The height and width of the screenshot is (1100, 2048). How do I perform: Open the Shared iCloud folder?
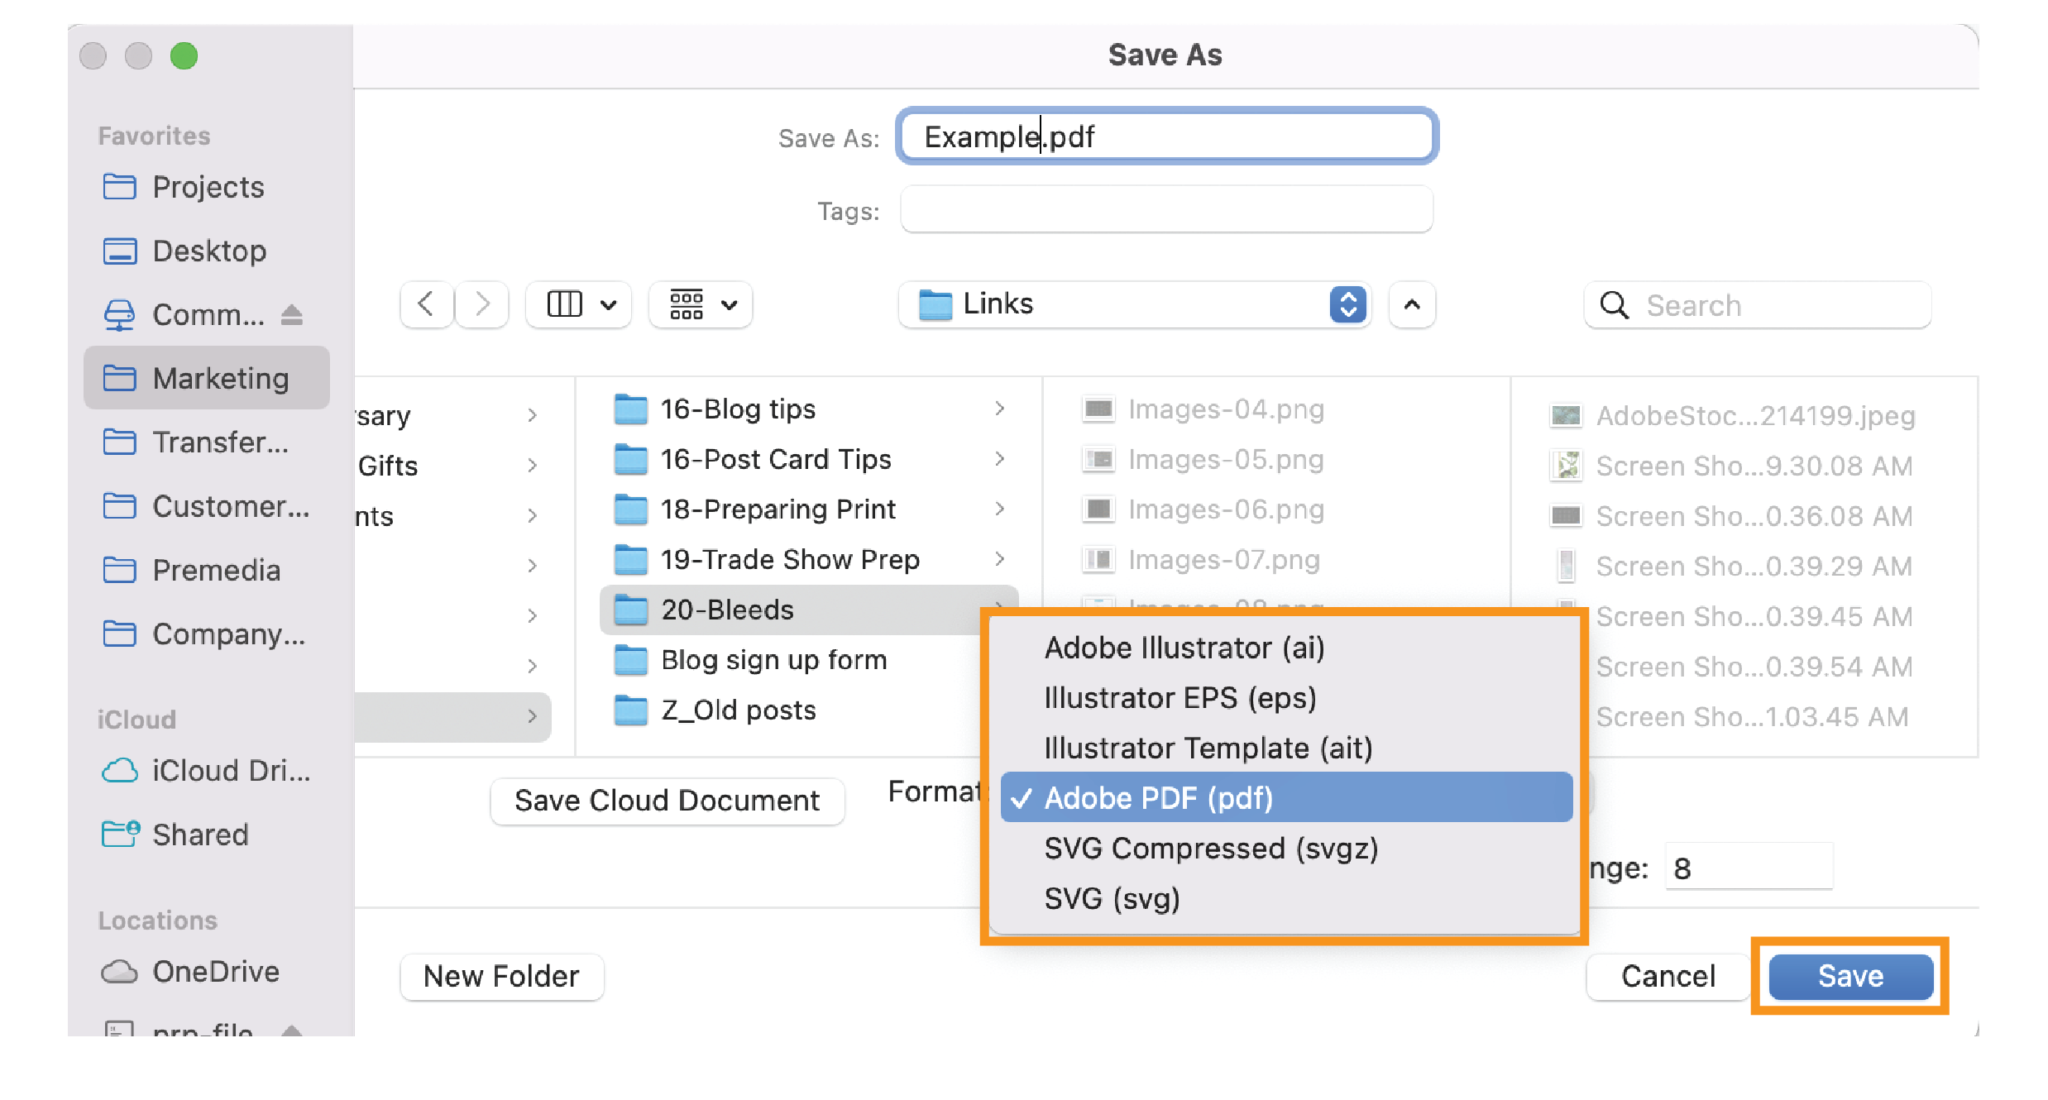click(x=200, y=834)
